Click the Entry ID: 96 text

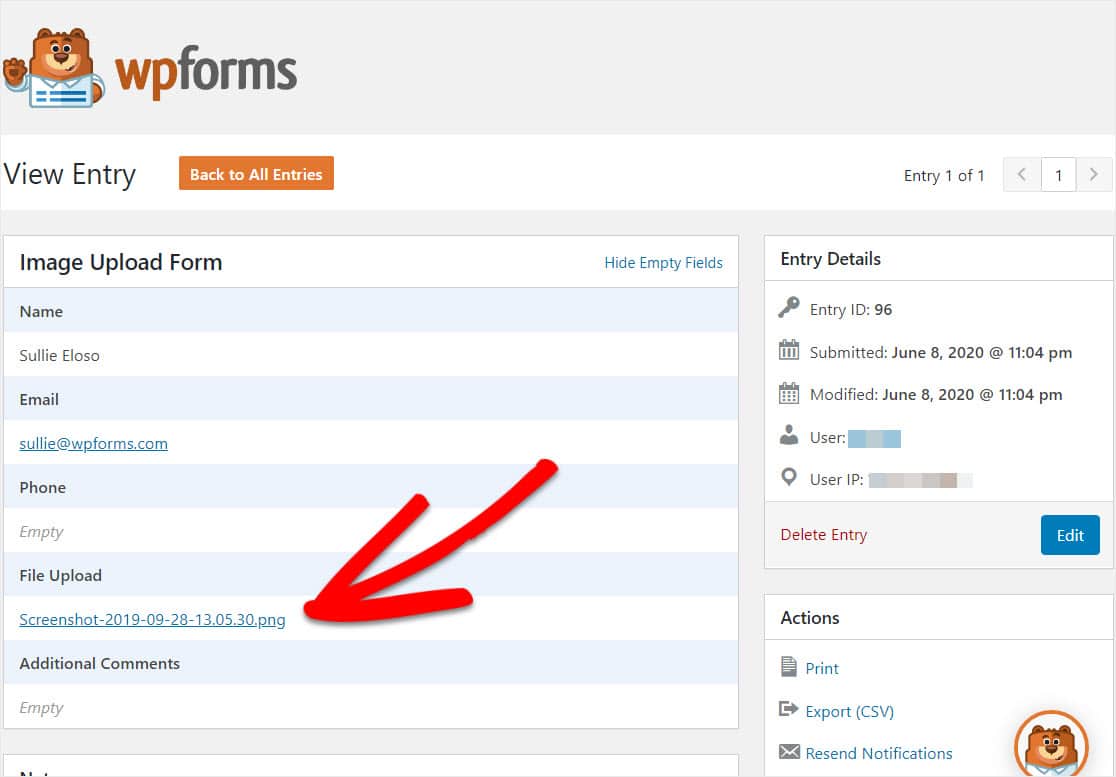[x=851, y=310]
